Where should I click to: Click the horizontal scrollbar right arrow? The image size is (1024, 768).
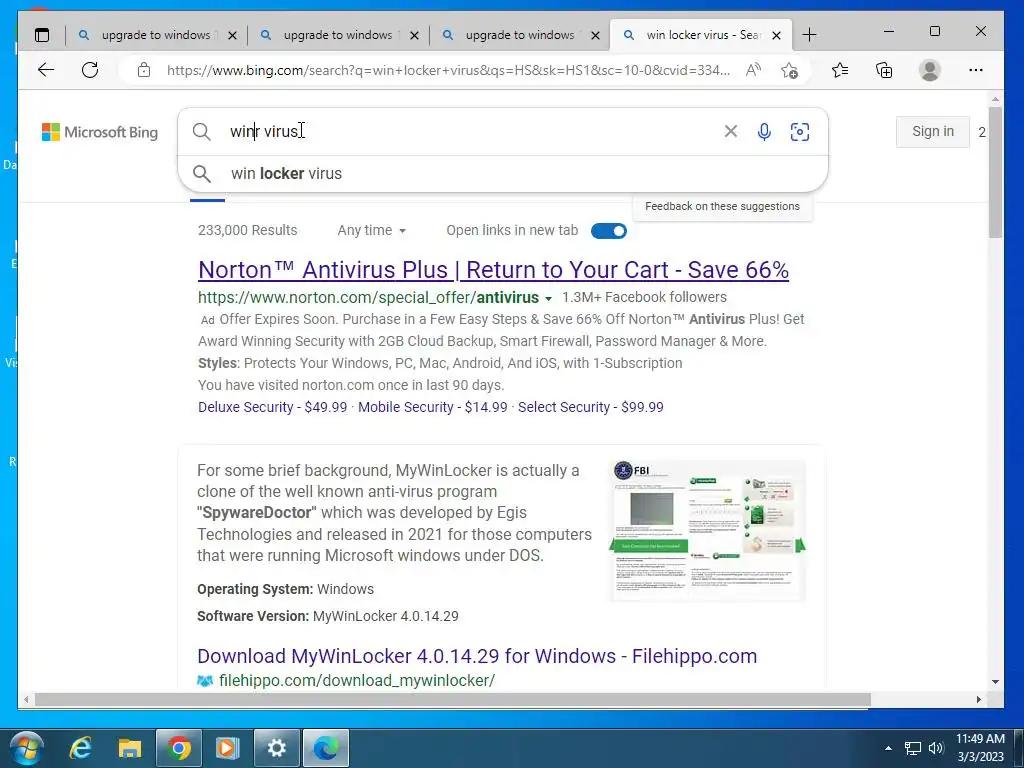tap(978, 699)
